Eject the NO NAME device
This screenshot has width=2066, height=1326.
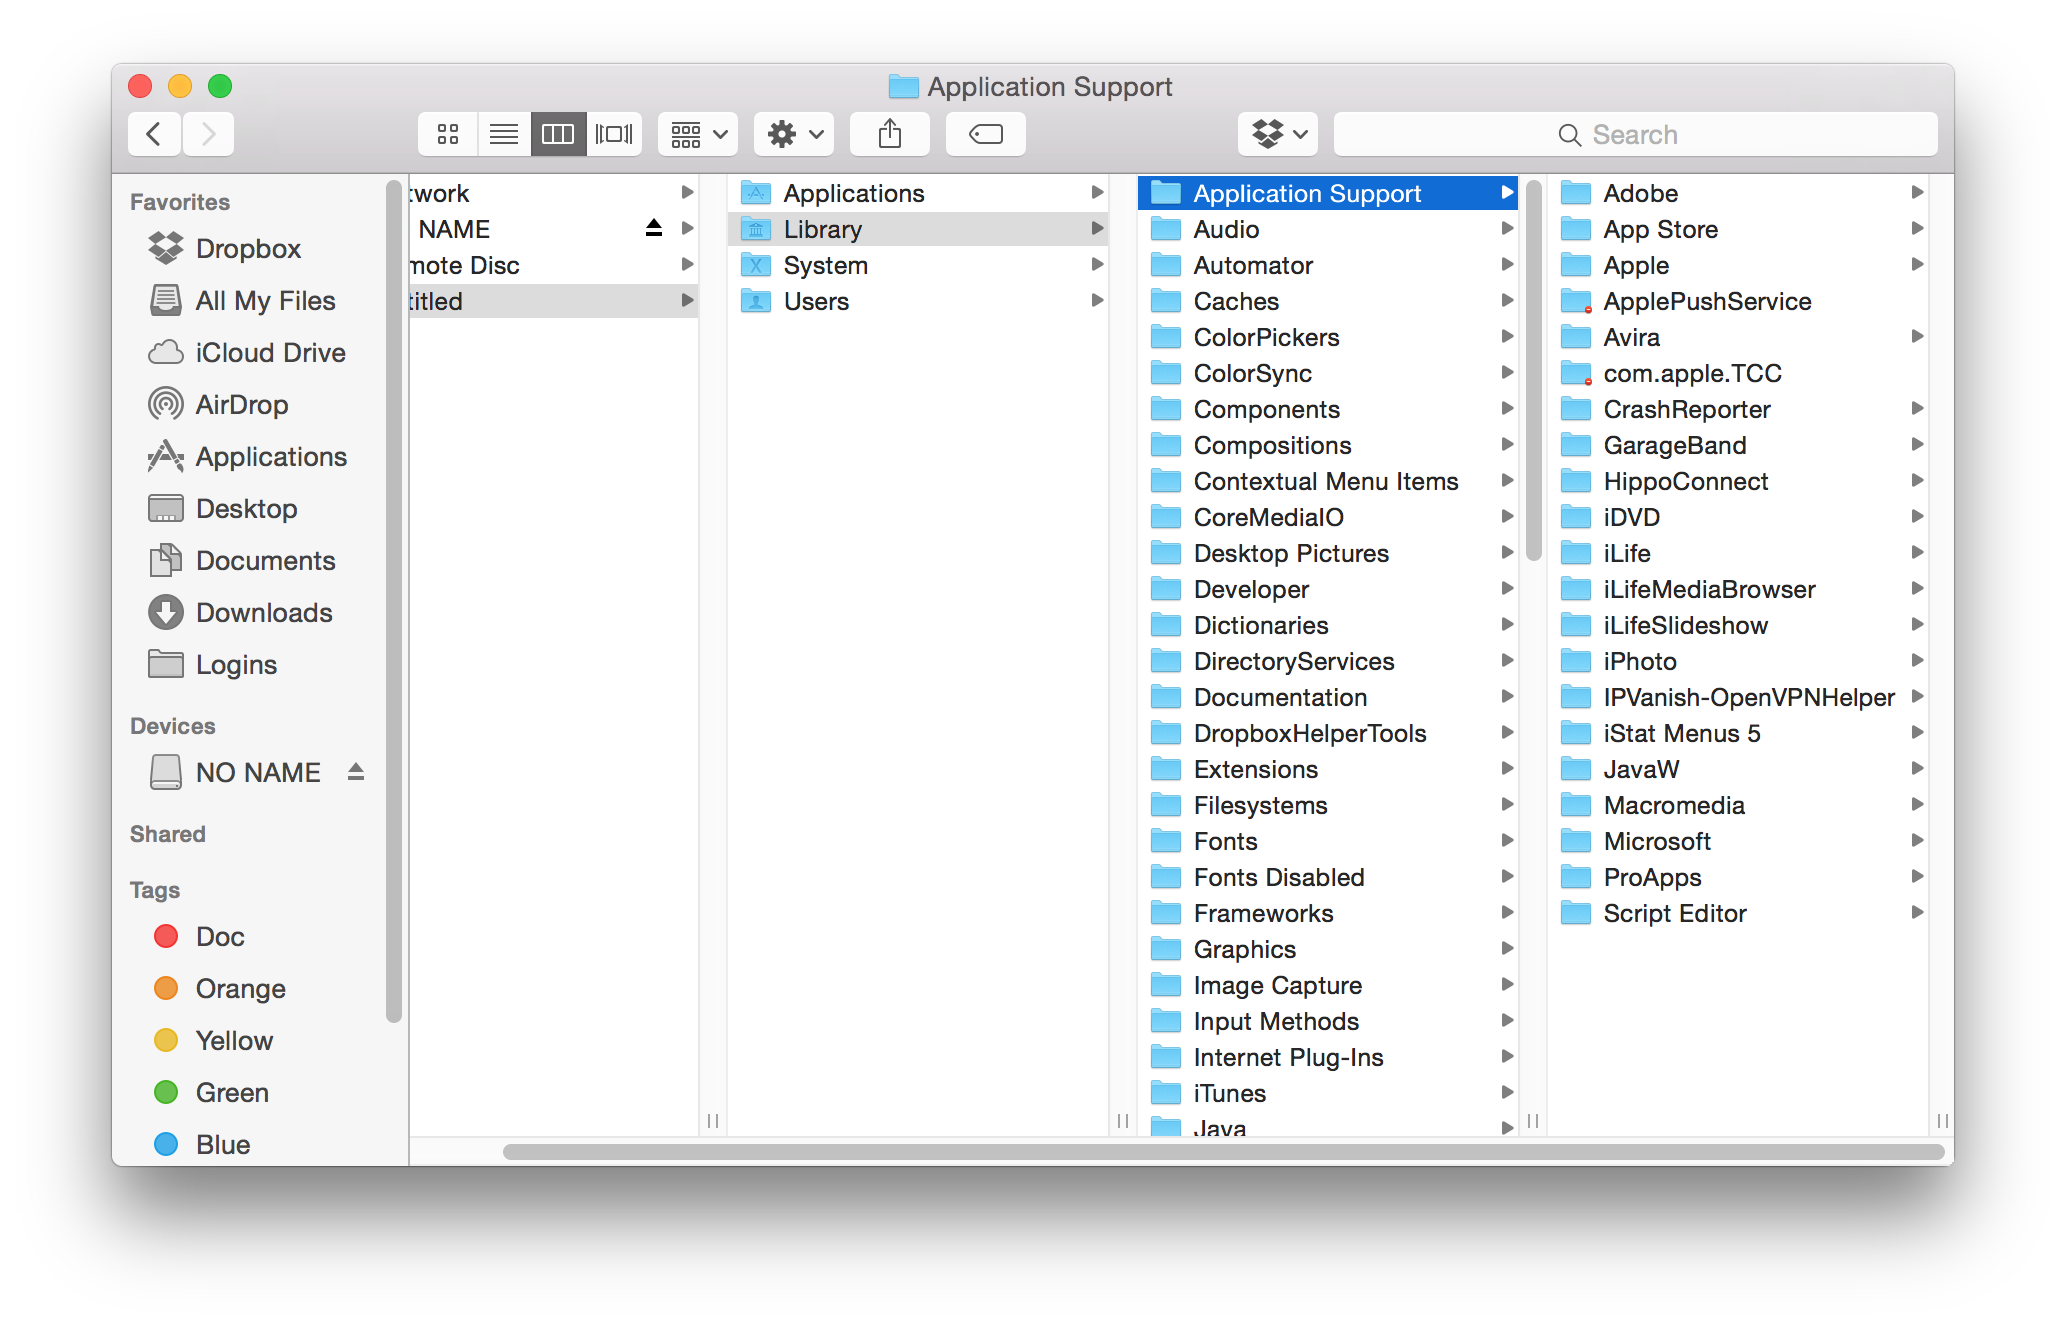tap(356, 772)
